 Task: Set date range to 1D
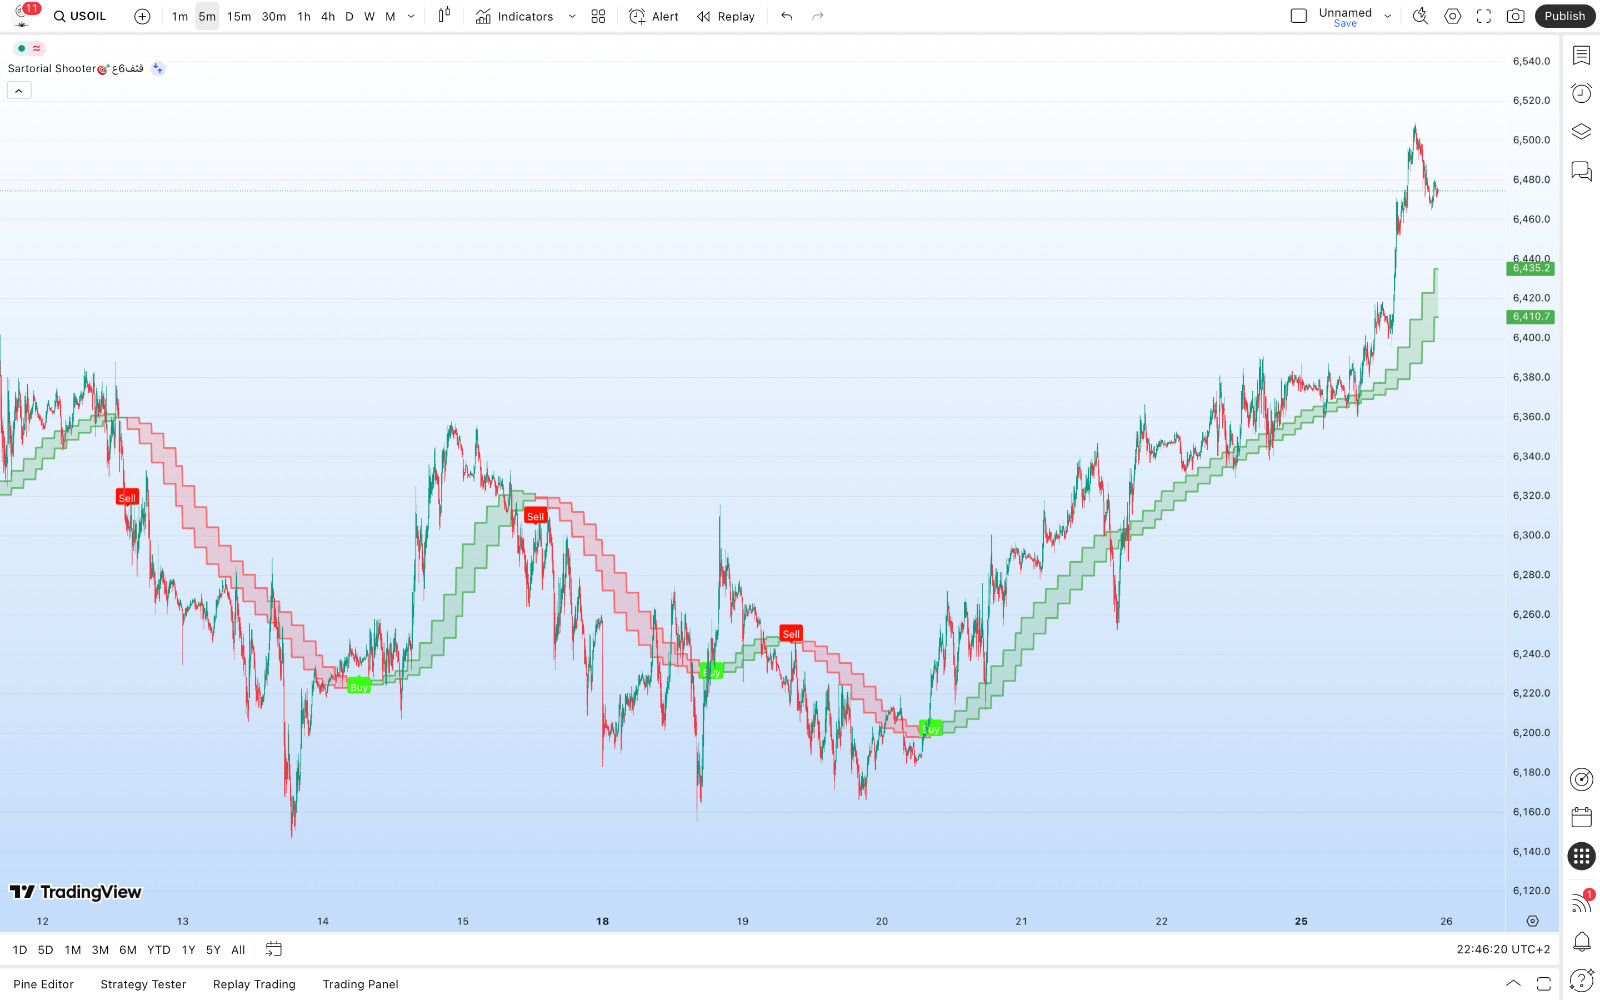coord(20,950)
